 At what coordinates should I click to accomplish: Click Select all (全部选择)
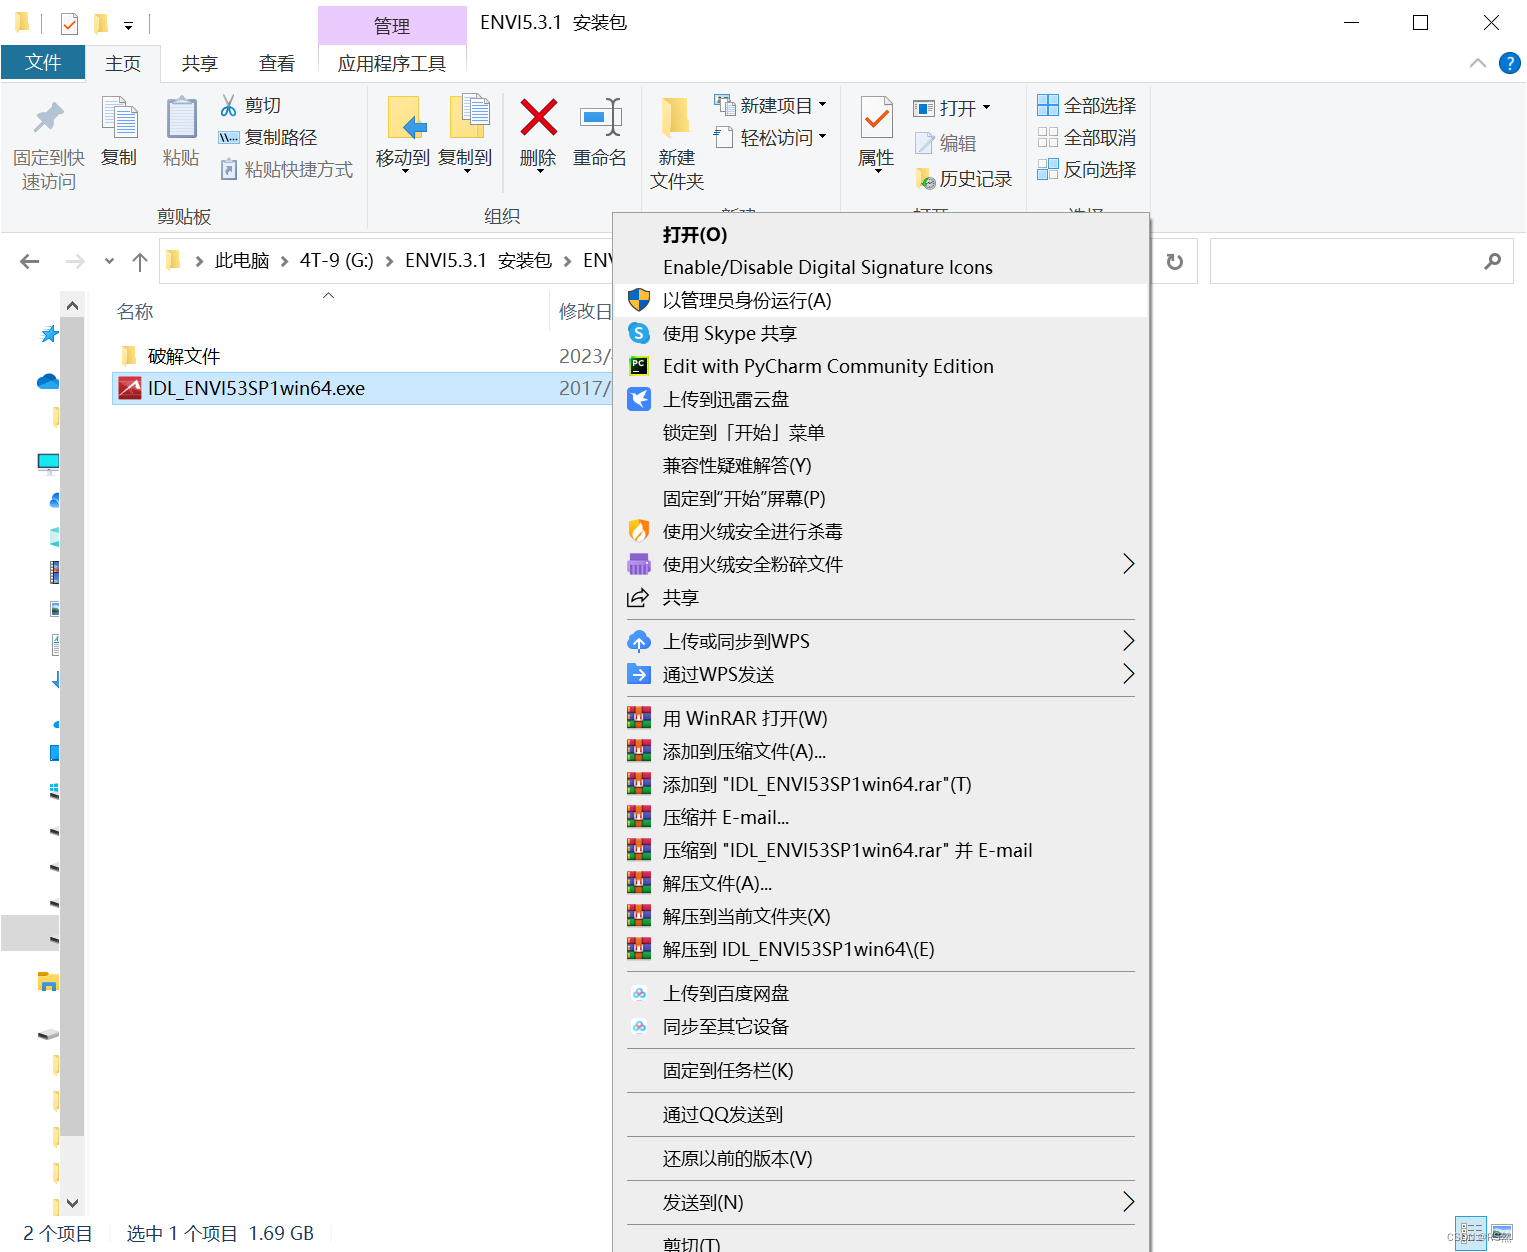(1086, 105)
